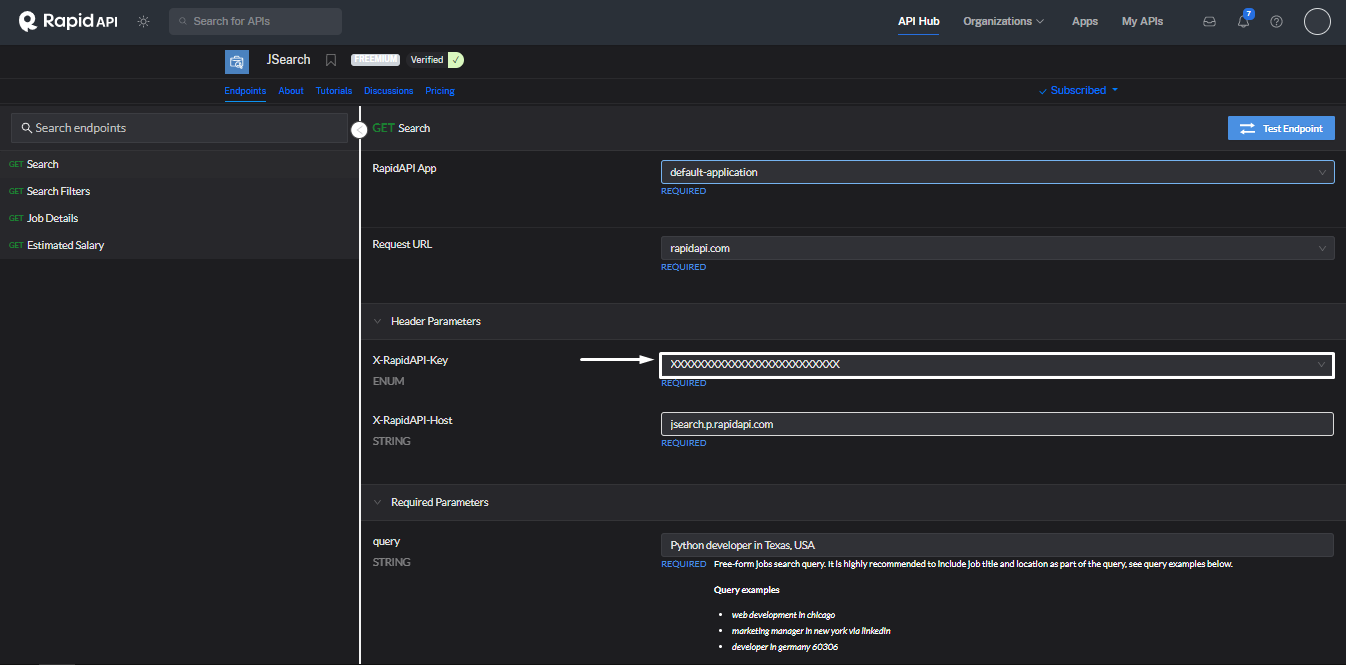Image resolution: width=1346 pixels, height=665 pixels.
Task: Click the RapidAPI logo
Action: pyautogui.click(x=68, y=21)
